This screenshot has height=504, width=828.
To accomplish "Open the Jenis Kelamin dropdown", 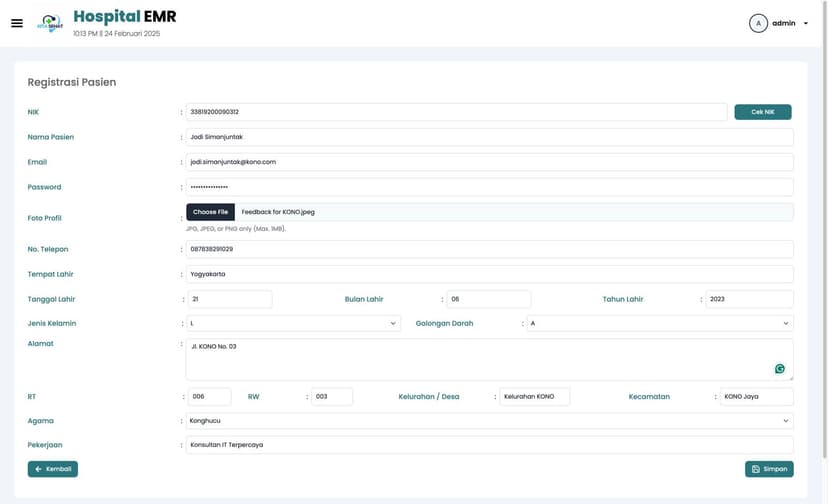I will click(293, 323).
